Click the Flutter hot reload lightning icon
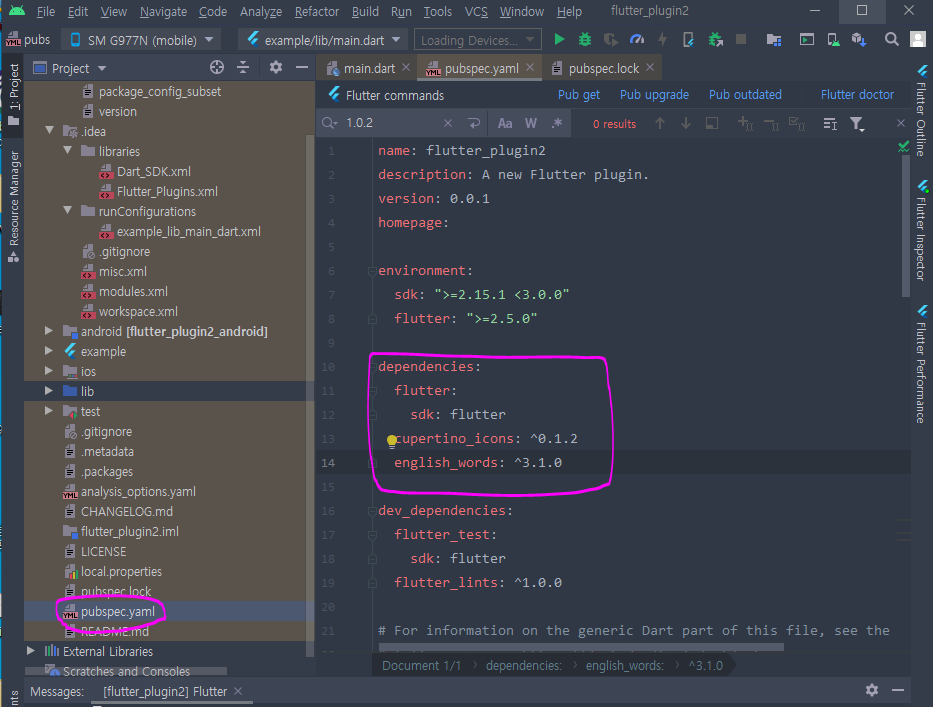The height and width of the screenshot is (707, 933). click(x=662, y=40)
